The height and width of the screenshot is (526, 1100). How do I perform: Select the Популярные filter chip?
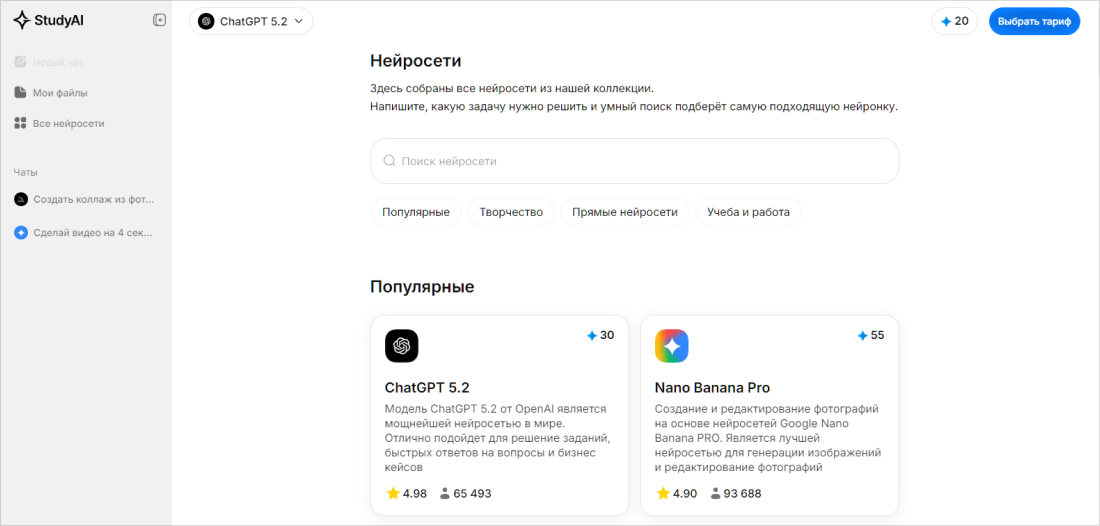click(416, 212)
